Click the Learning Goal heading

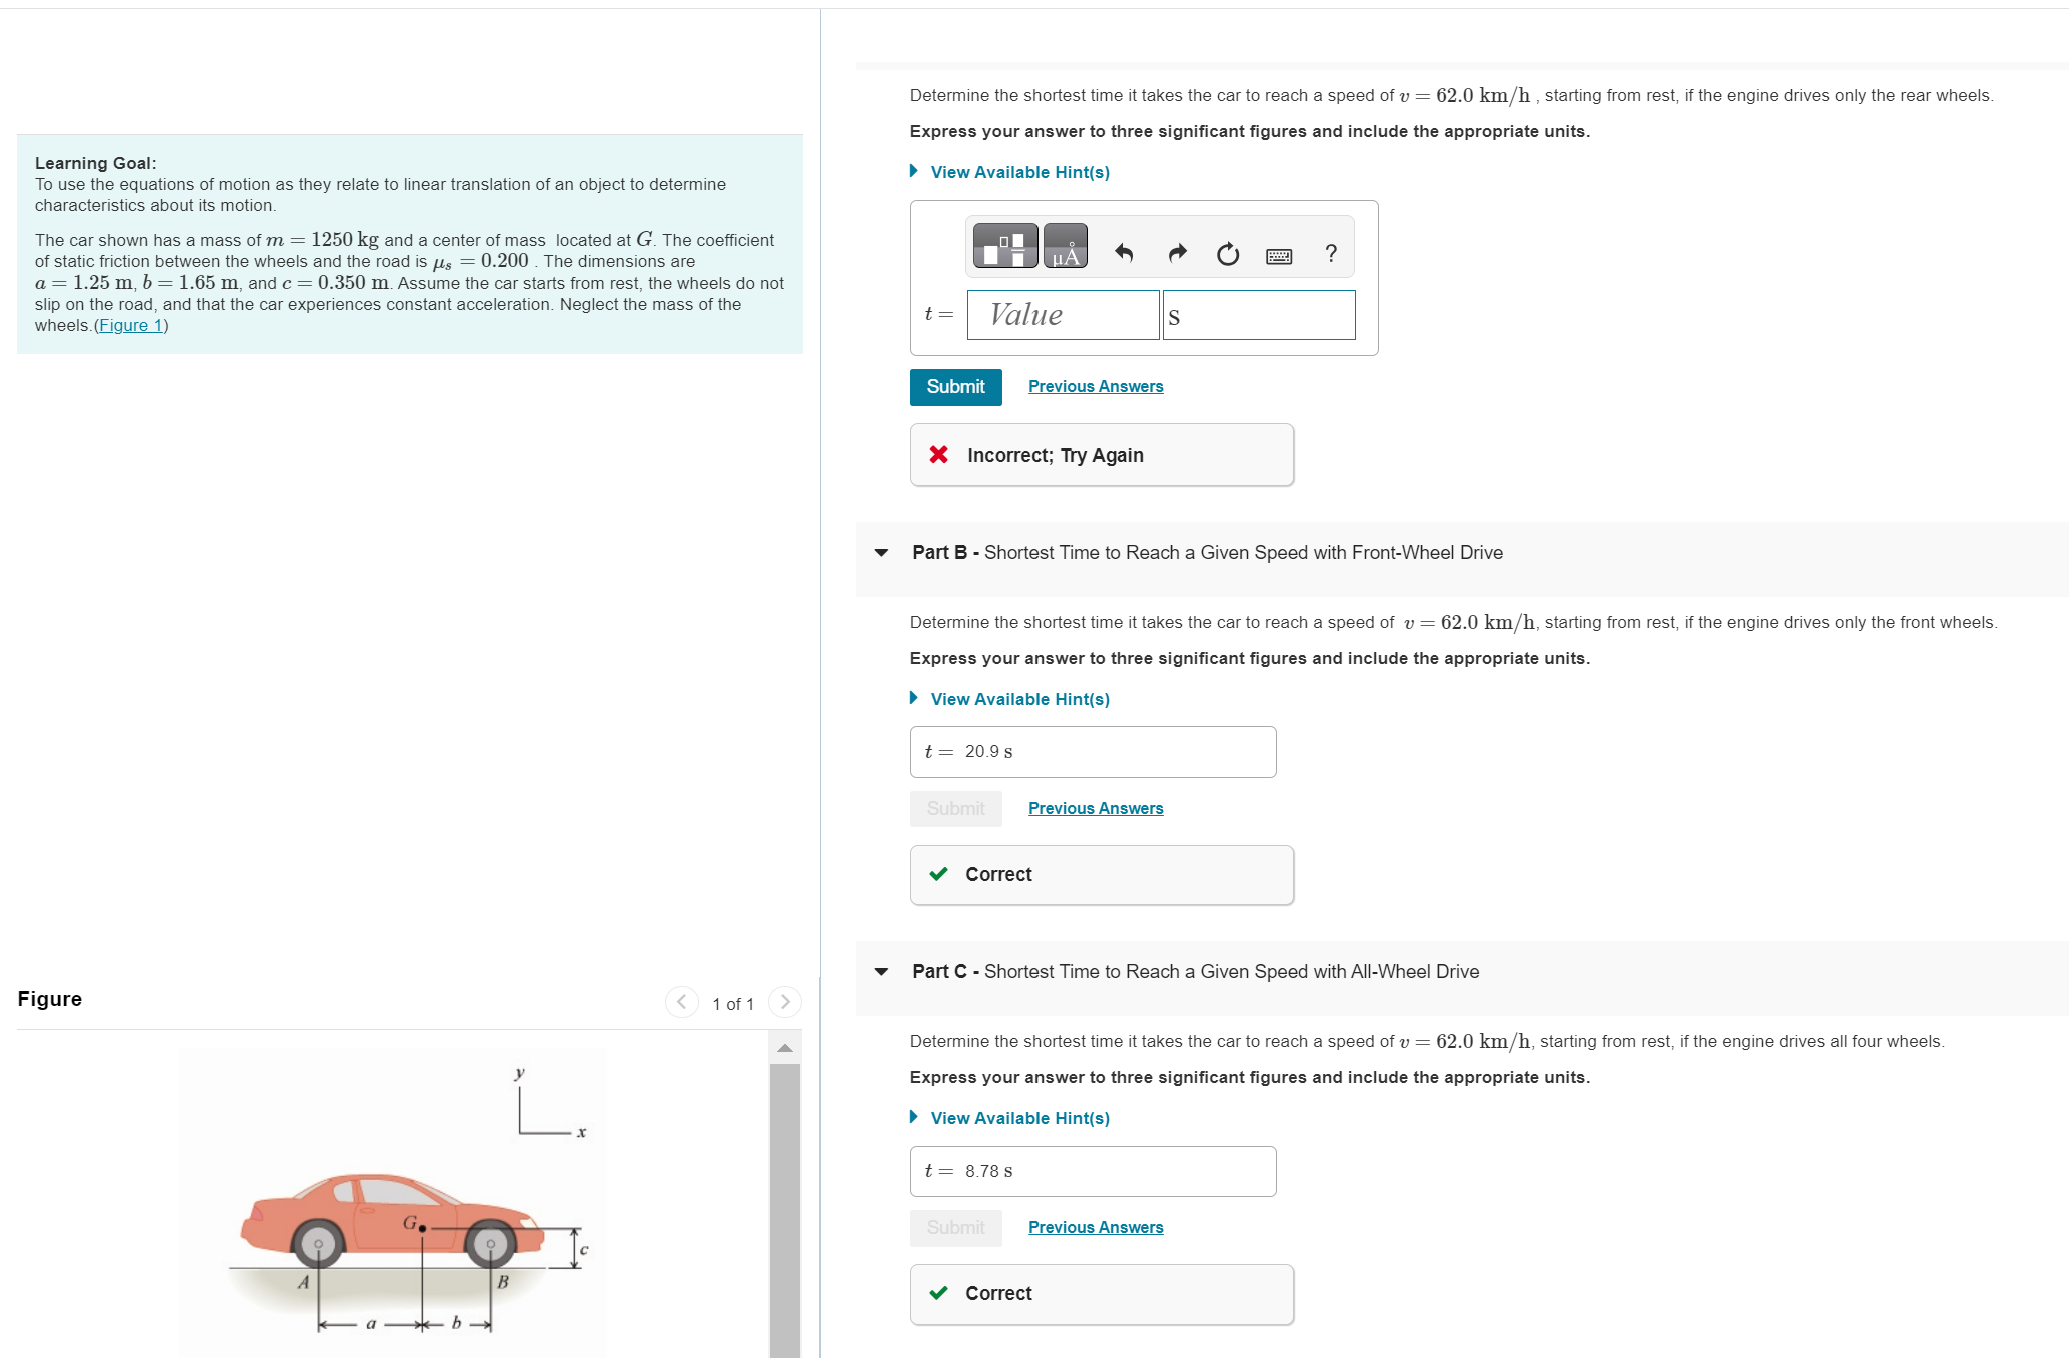(95, 163)
